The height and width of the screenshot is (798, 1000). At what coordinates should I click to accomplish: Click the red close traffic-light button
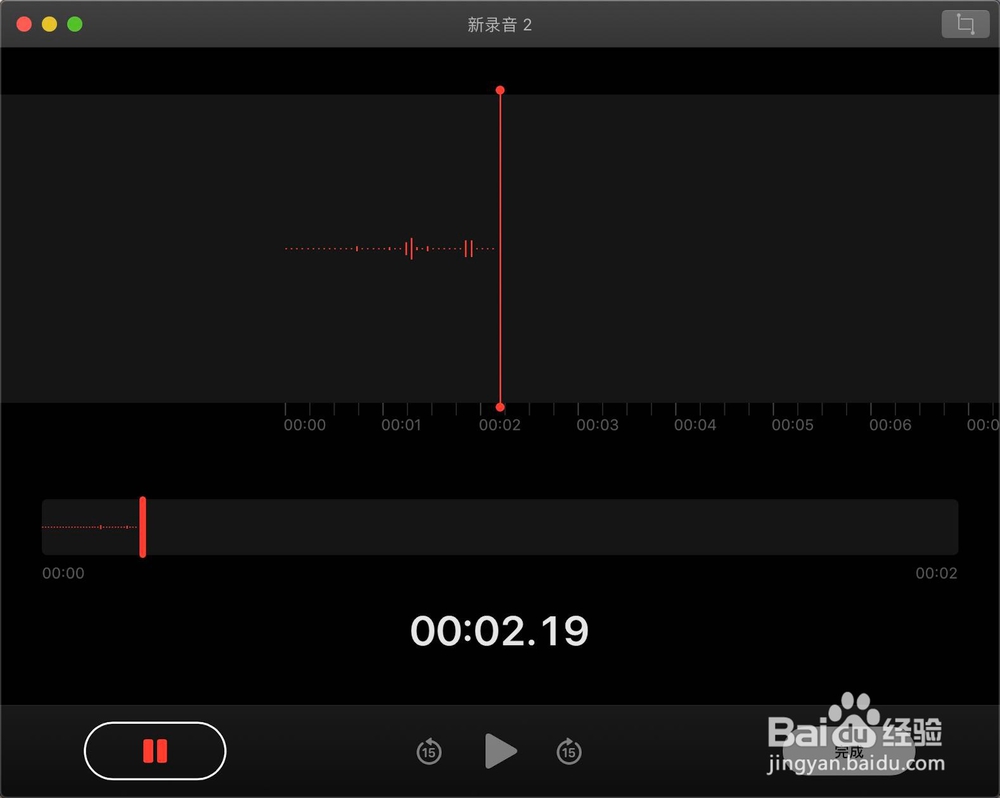(23, 23)
